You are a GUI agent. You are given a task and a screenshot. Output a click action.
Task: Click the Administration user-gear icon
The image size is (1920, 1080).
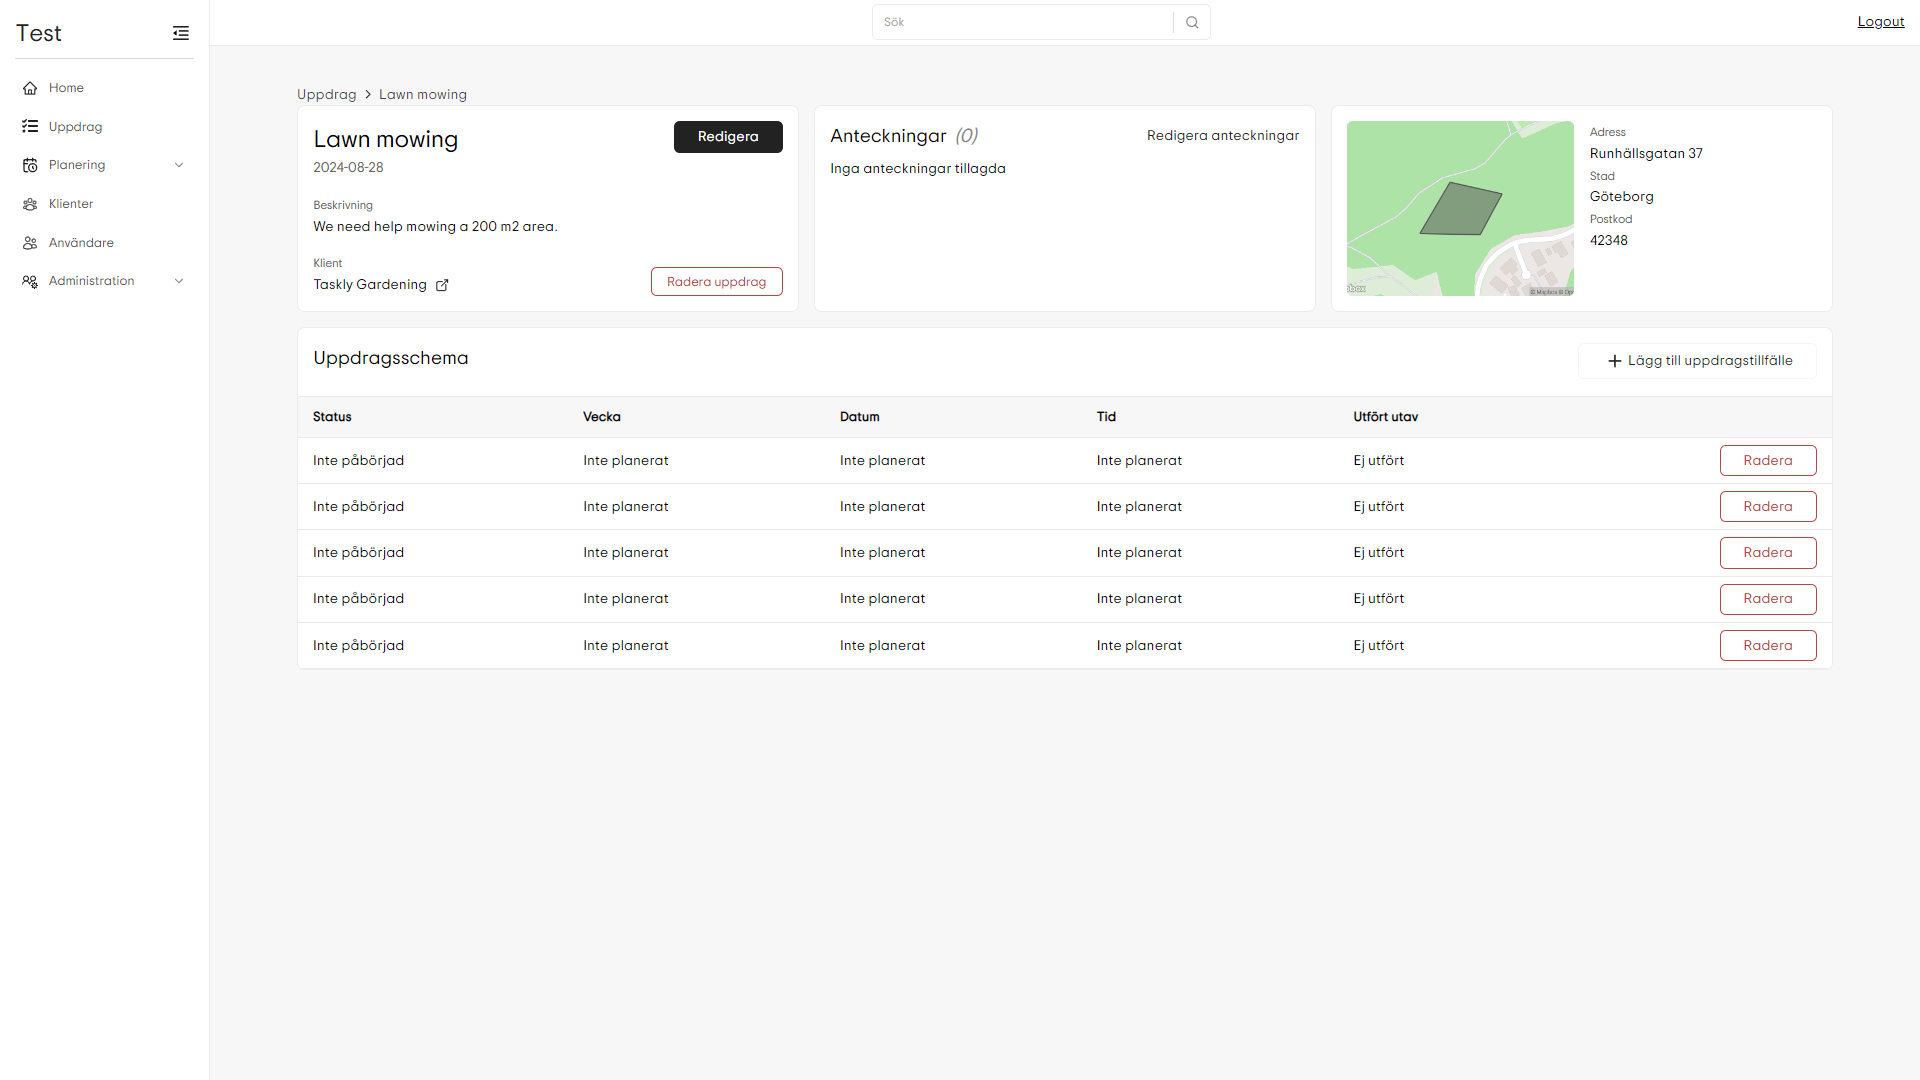30,281
